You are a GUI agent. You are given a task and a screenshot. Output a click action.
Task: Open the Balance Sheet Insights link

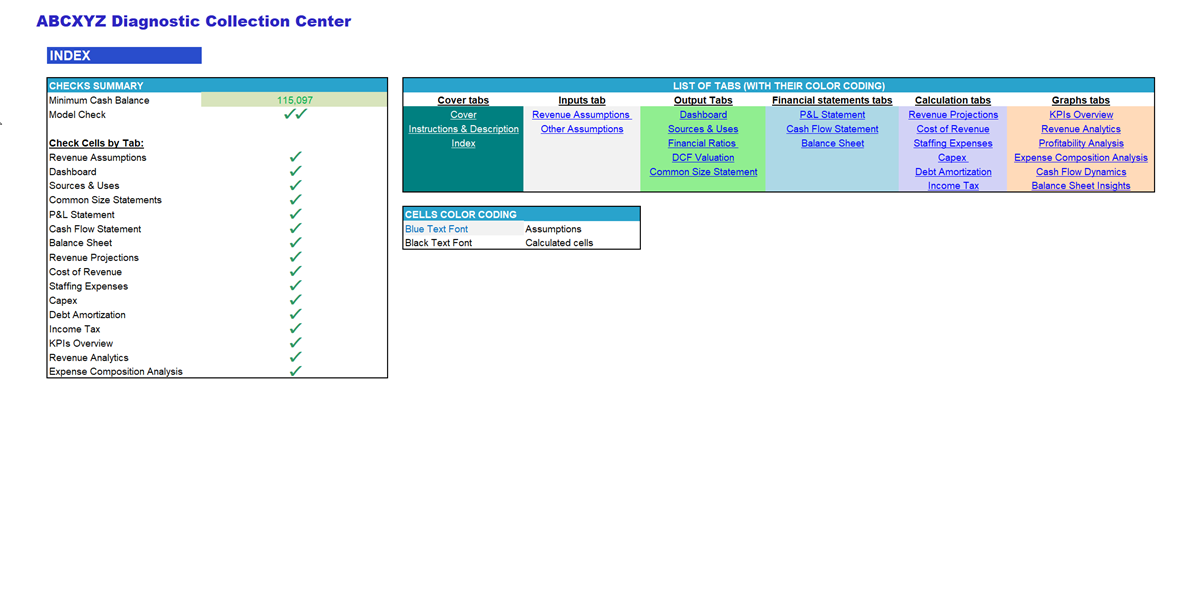point(1081,186)
